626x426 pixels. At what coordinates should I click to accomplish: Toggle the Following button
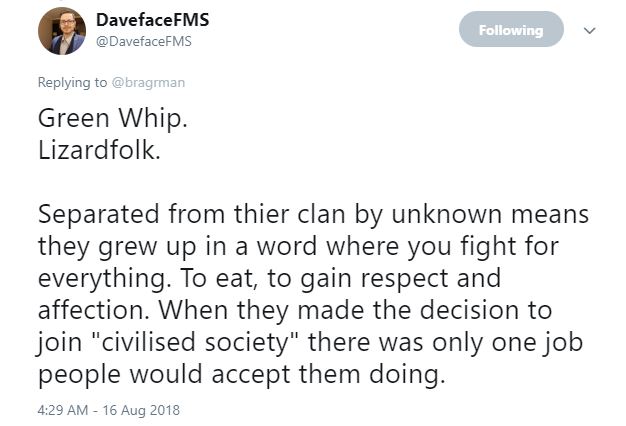click(x=510, y=30)
